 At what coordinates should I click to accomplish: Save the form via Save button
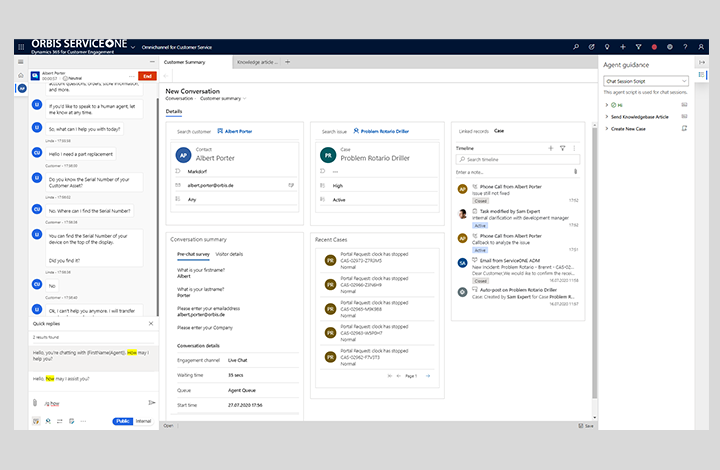[586, 426]
